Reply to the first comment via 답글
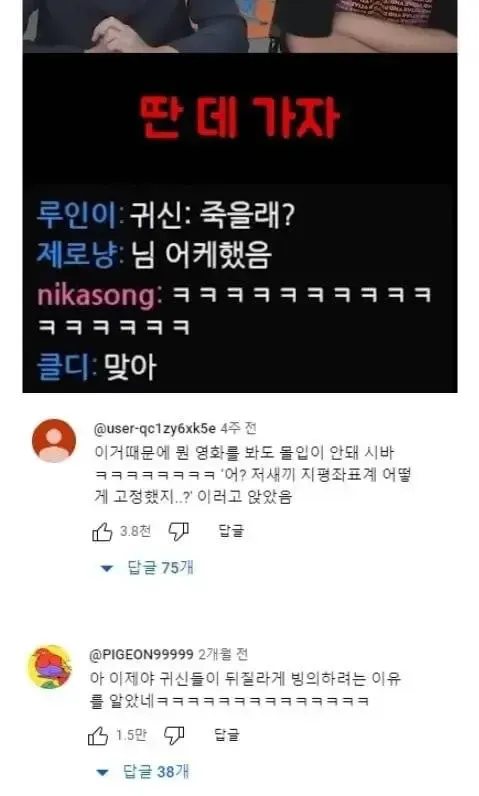Viewport: 479px width, 796px height. tap(231, 531)
